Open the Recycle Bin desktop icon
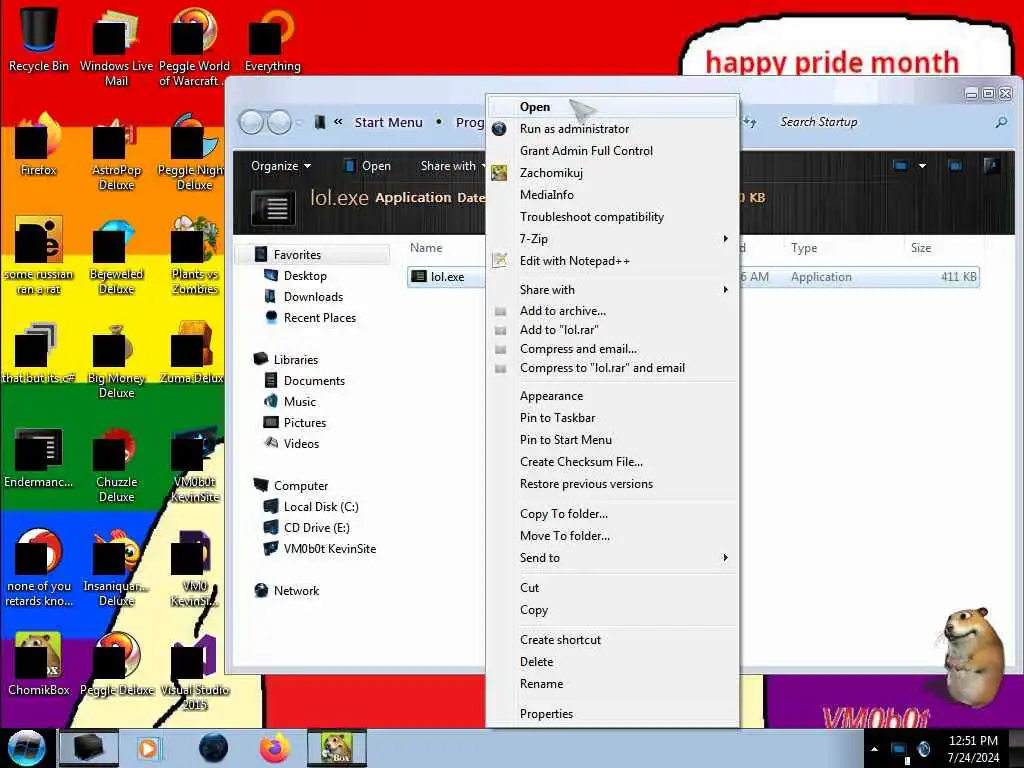 [39, 39]
